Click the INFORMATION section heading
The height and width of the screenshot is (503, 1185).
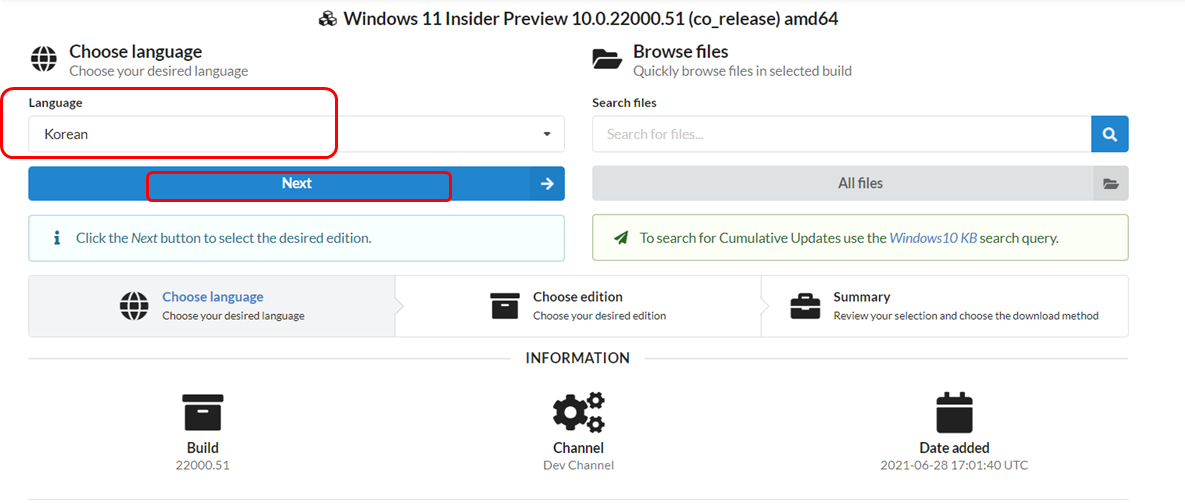click(577, 358)
